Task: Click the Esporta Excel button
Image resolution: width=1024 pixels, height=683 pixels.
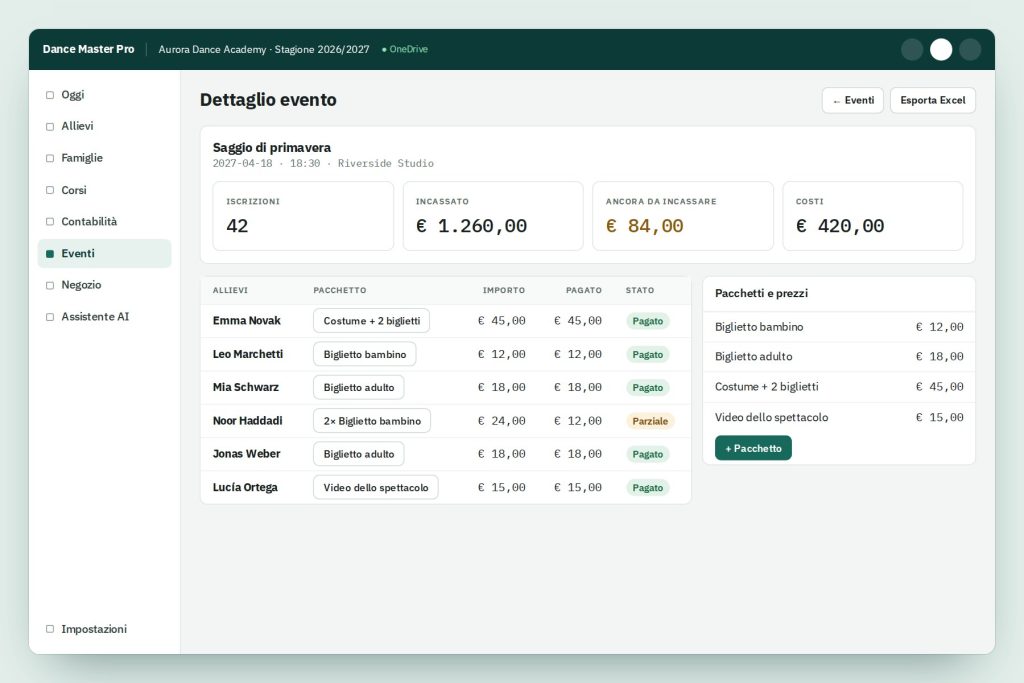Action: [933, 101]
